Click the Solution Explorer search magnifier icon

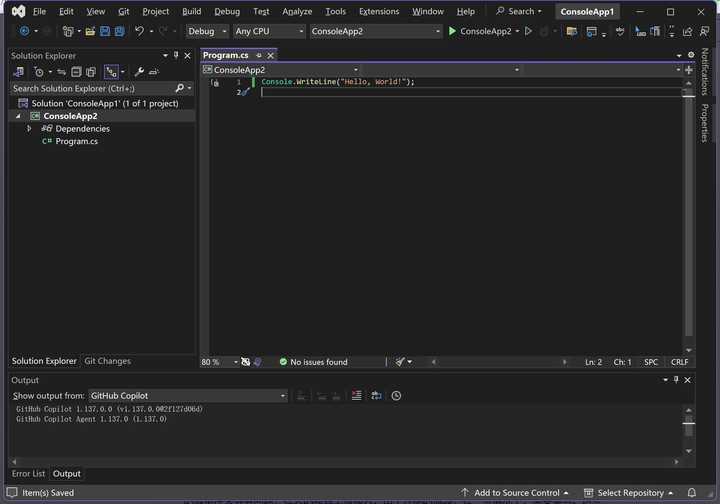tap(180, 88)
